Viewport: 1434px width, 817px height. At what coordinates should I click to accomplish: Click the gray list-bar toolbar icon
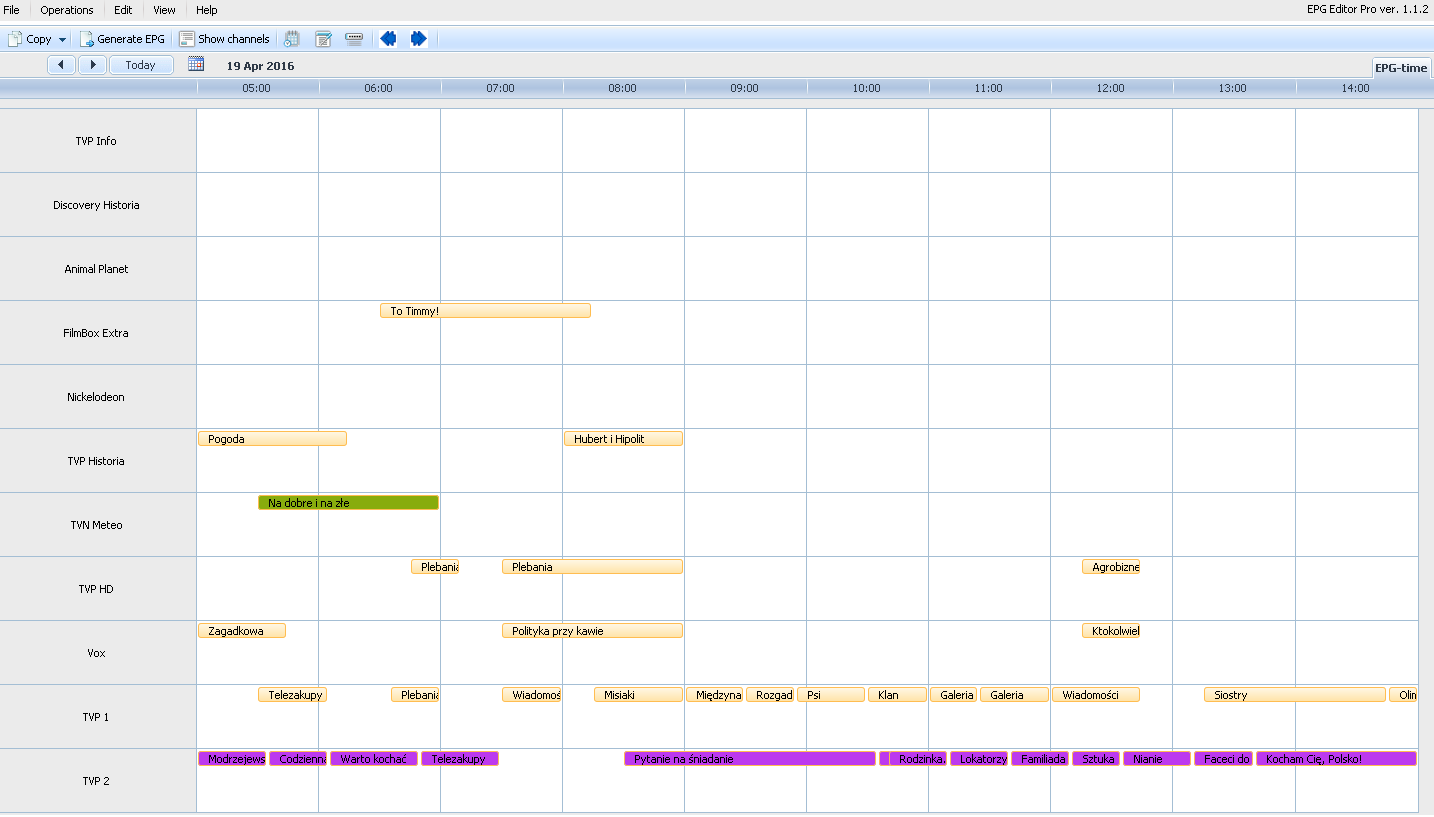354,39
